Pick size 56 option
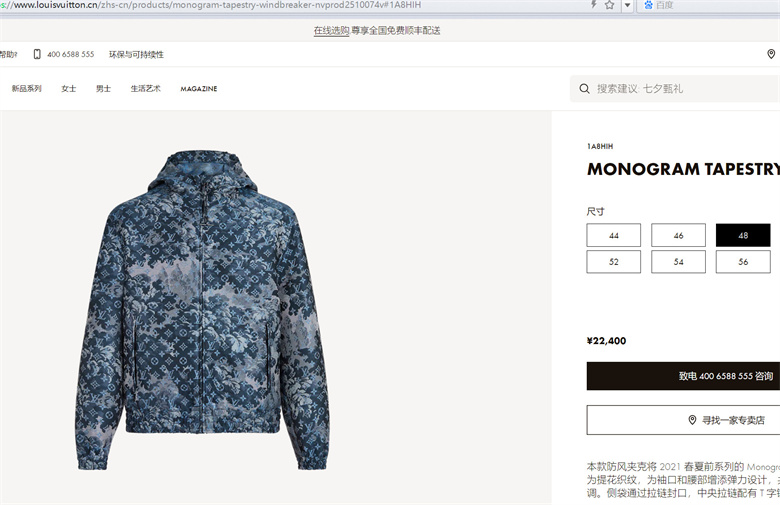 point(743,262)
